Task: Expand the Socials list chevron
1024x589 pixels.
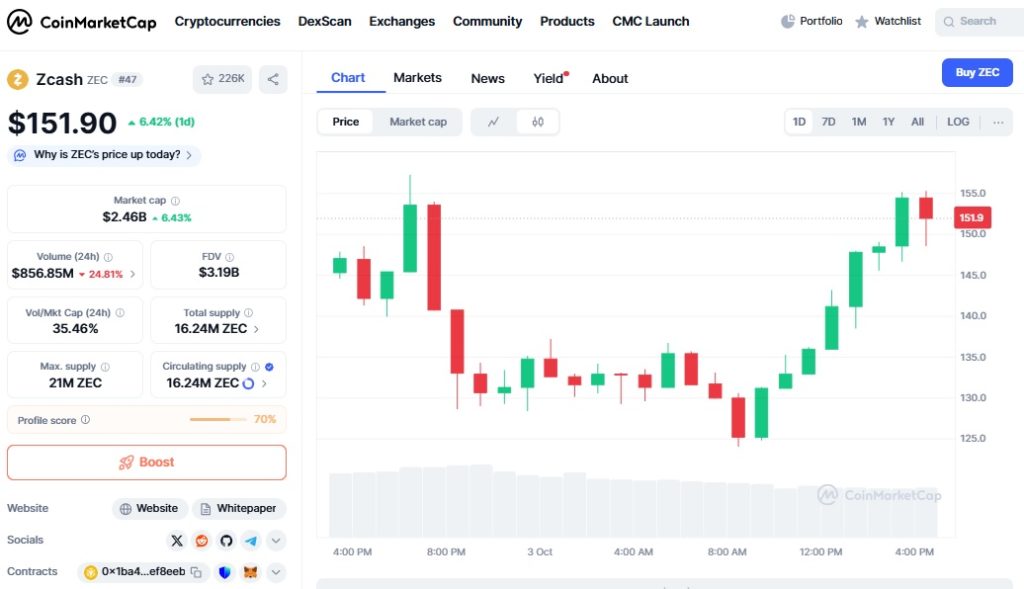Action: 276,540
